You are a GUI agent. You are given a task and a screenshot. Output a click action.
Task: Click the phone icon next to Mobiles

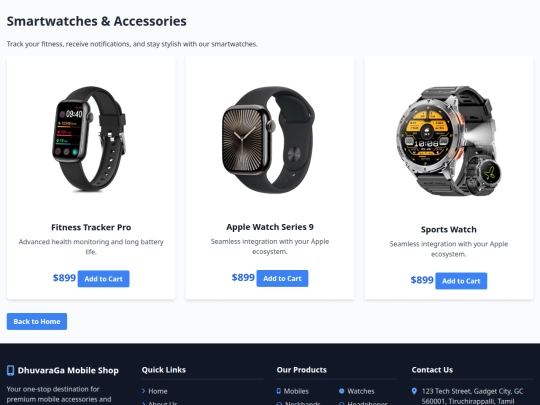click(279, 391)
